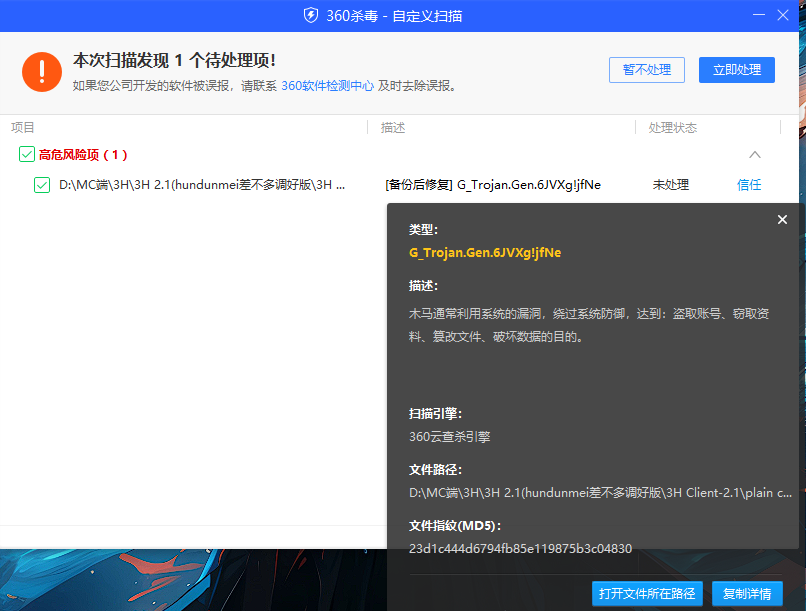Click the 项目 column header

coord(23,127)
